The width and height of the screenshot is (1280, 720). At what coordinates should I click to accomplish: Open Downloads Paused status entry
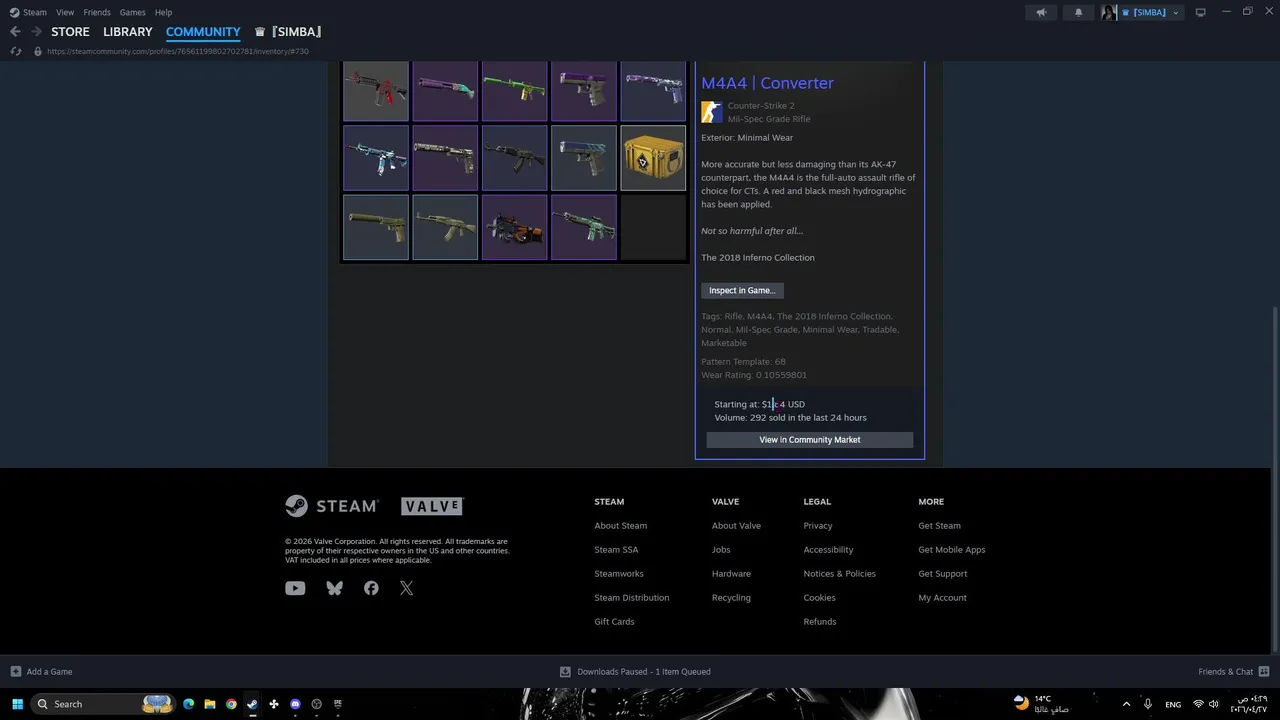[635, 672]
